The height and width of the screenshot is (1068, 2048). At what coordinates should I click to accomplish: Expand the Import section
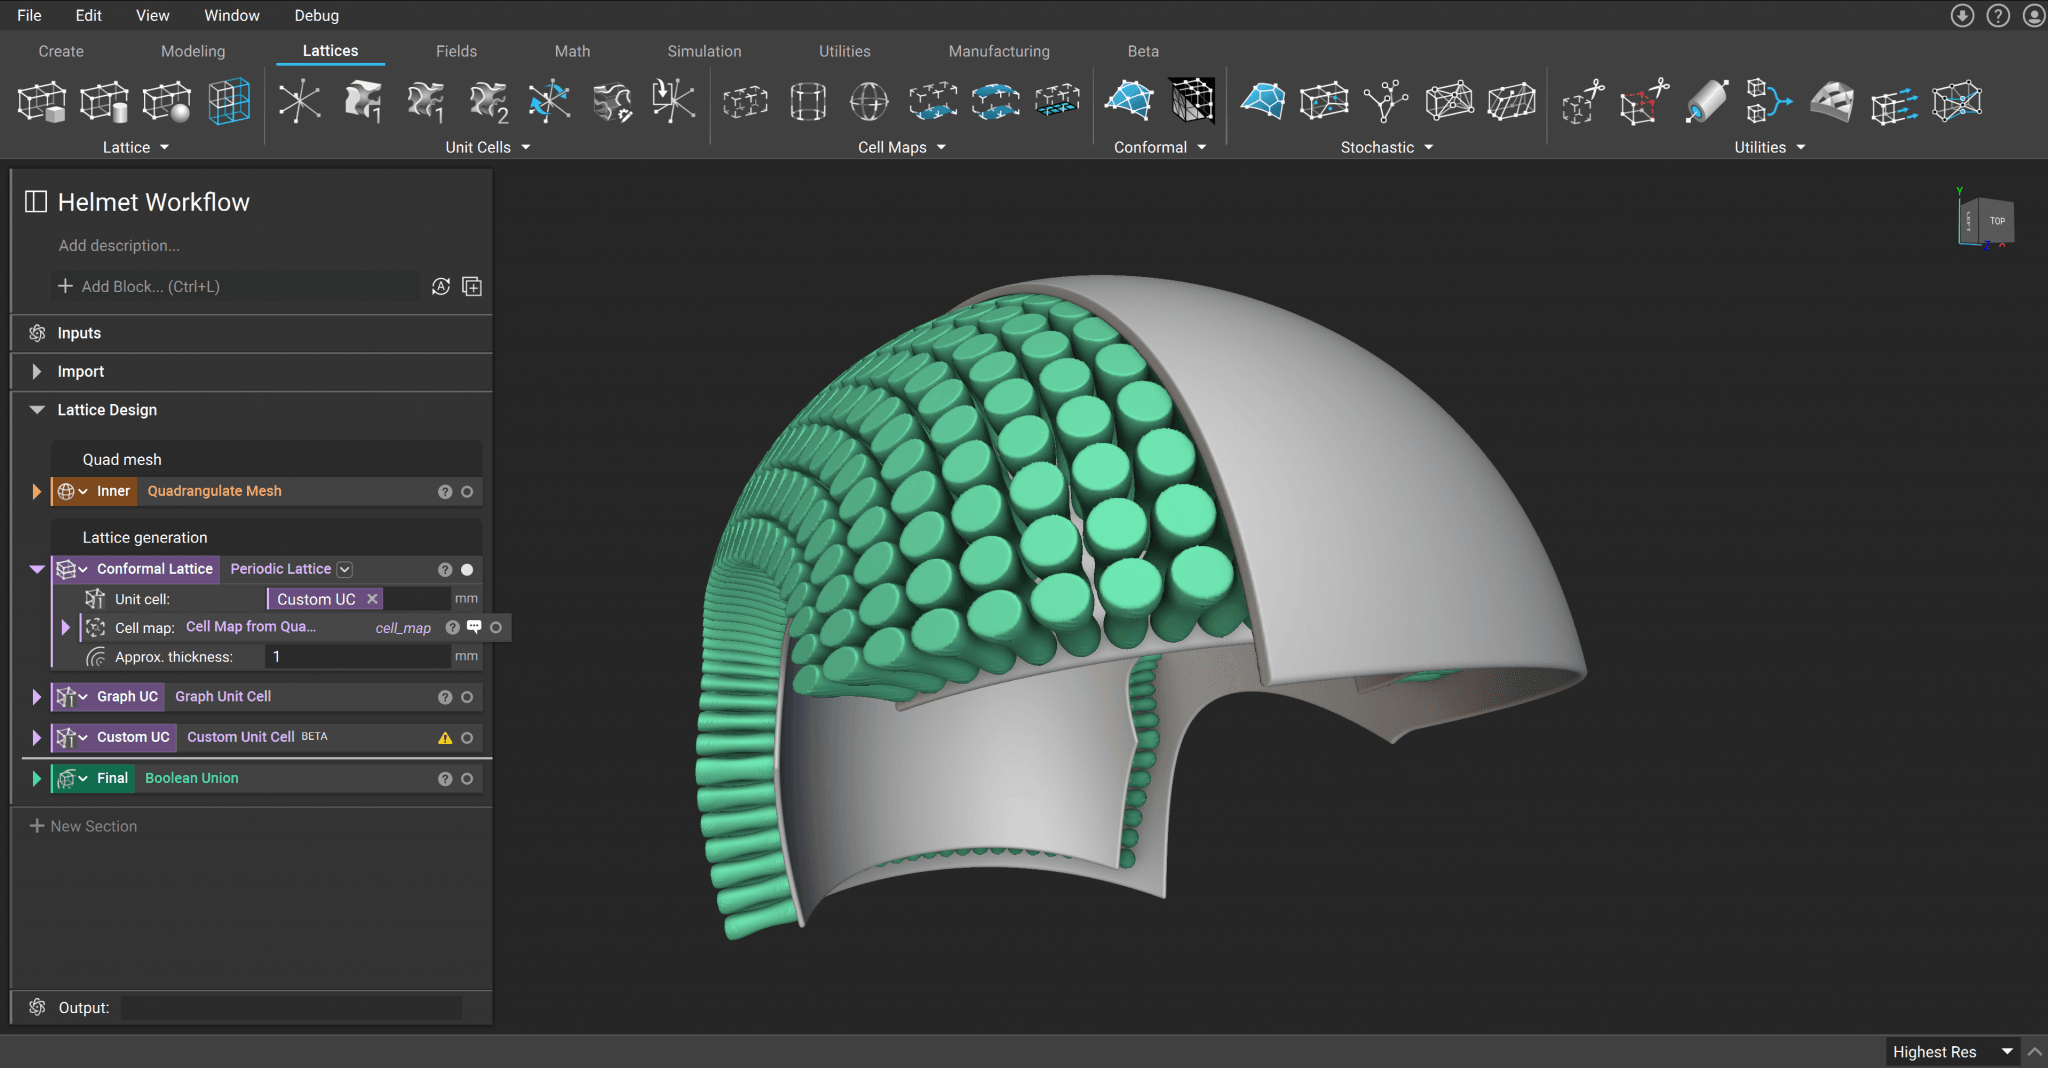tap(37, 372)
